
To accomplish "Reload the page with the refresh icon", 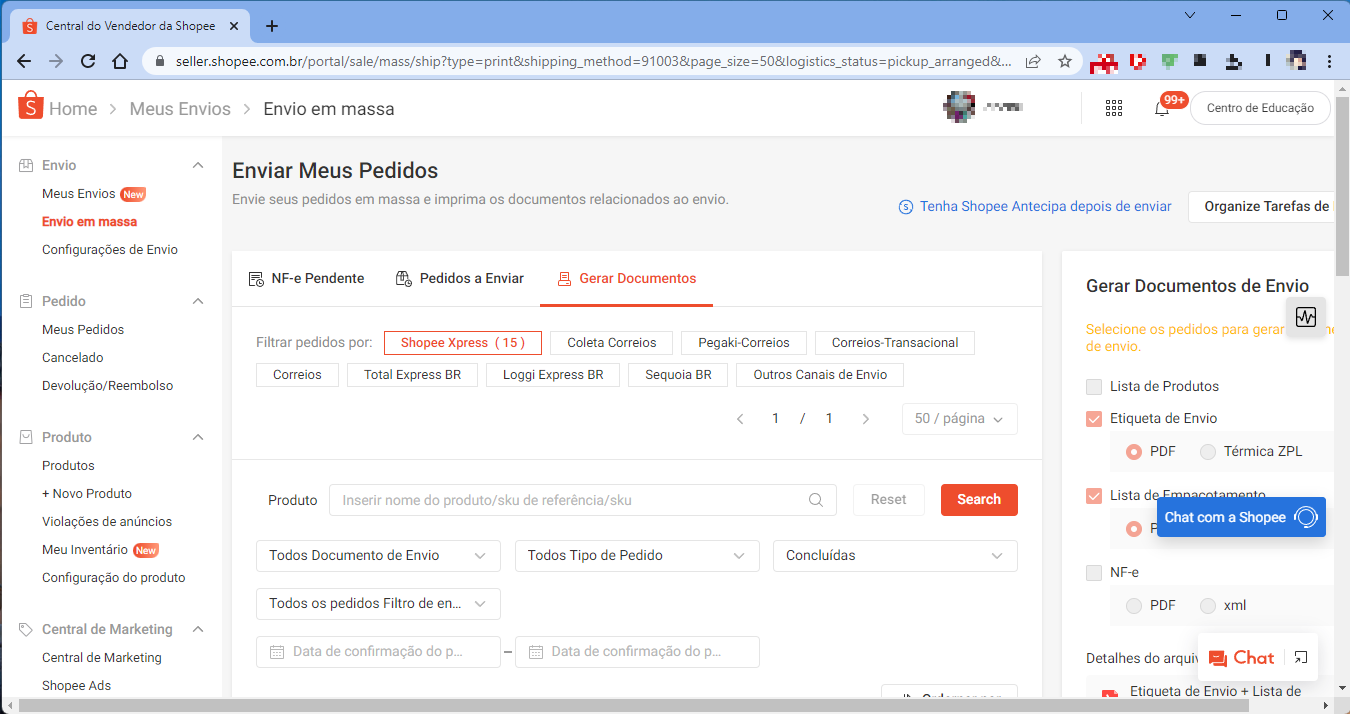I will click(88, 61).
